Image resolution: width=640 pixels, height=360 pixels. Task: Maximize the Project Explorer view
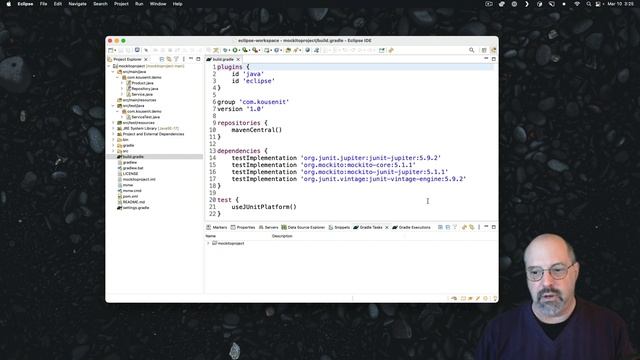point(198,59)
